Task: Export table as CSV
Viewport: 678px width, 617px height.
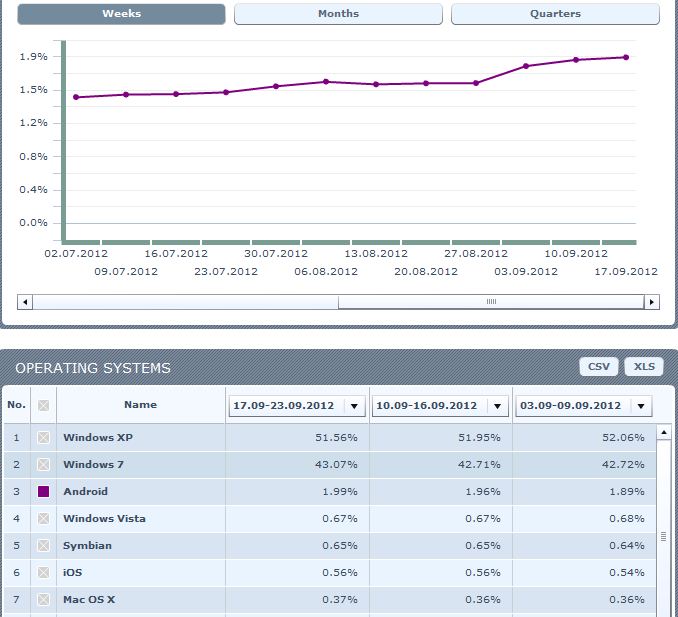Action: [x=598, y=367]
